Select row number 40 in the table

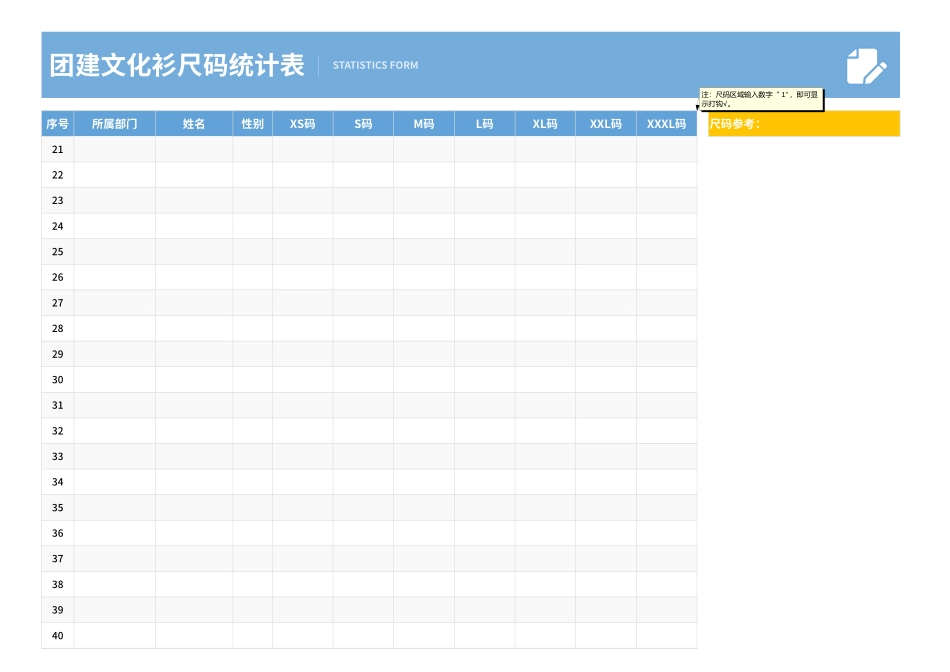[x=57, y=634]
